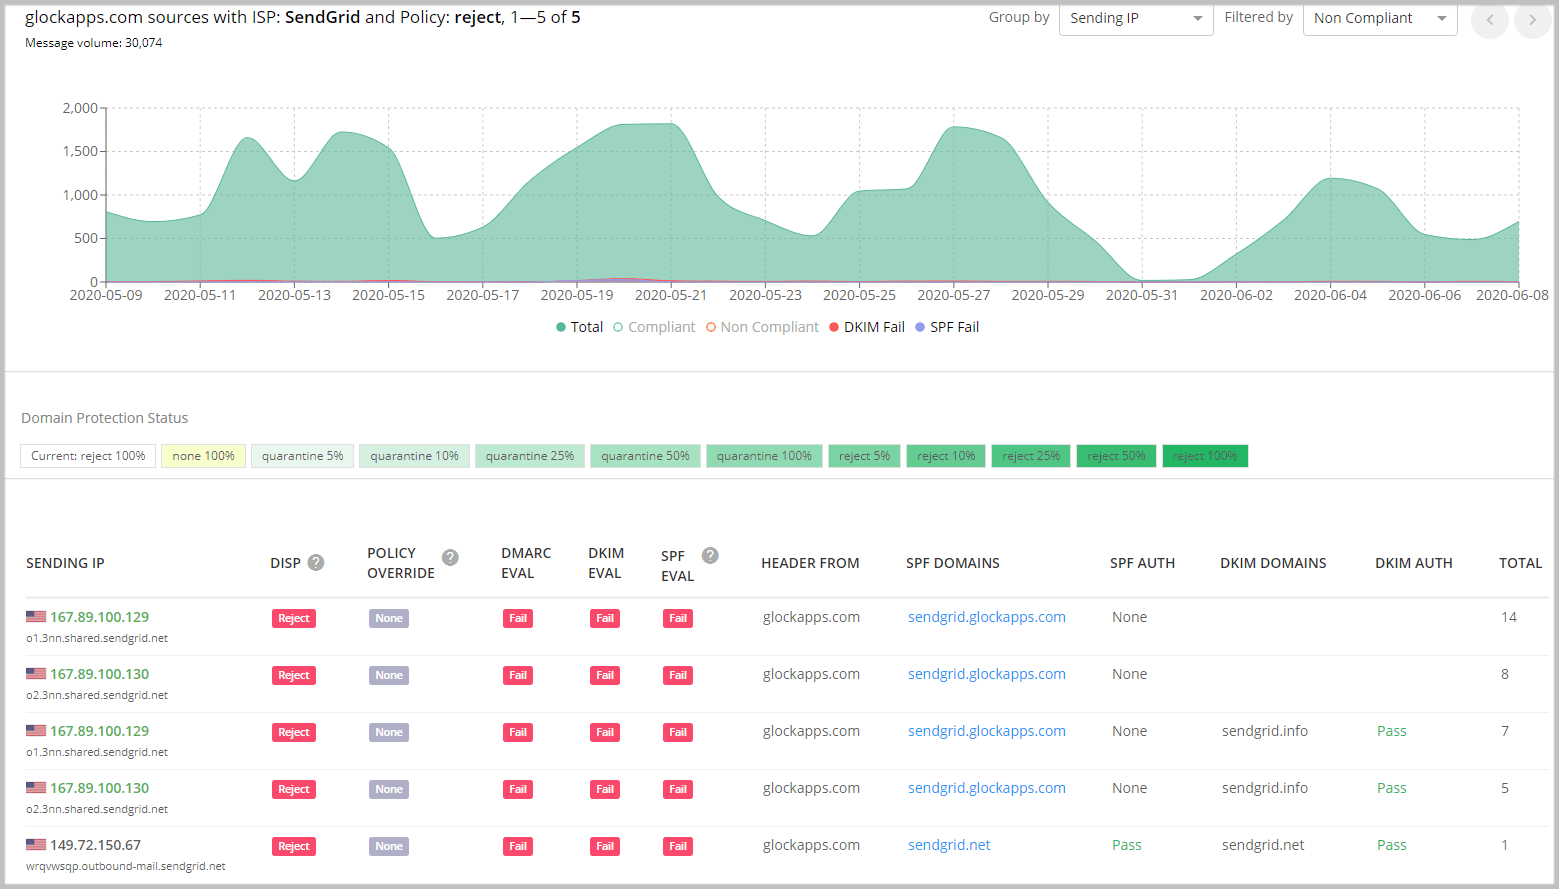Open the Group by Sending IP dropdown
This screenshot has height=889, width=1559.
click(x=1136, y=18)
